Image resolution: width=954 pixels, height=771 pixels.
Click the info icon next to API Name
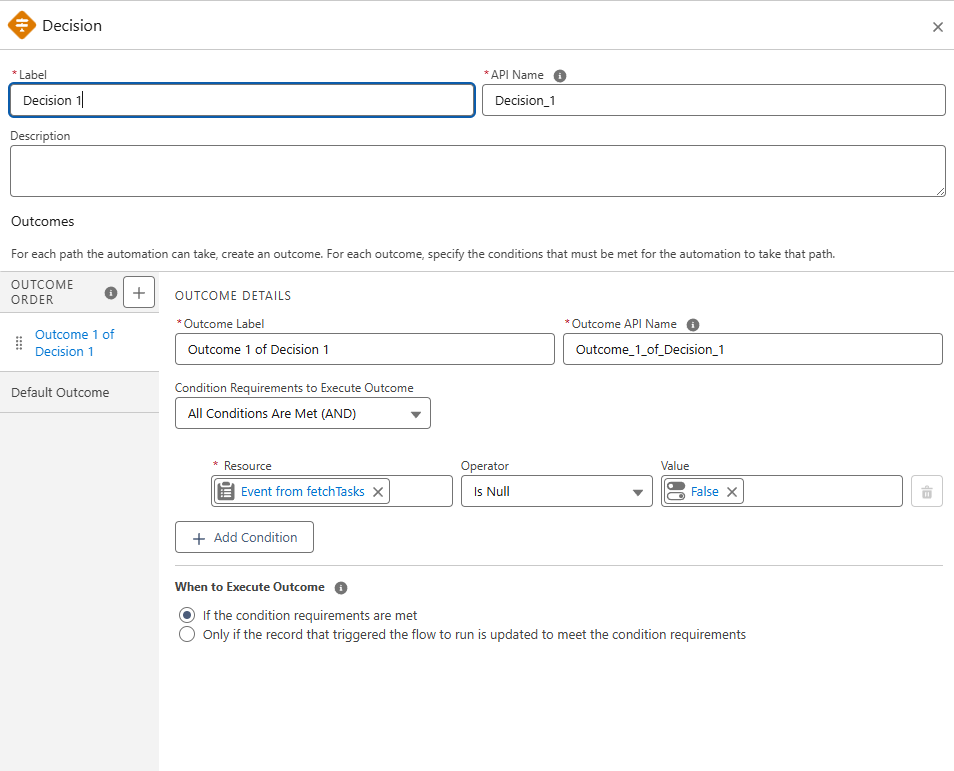pos(559,74)
